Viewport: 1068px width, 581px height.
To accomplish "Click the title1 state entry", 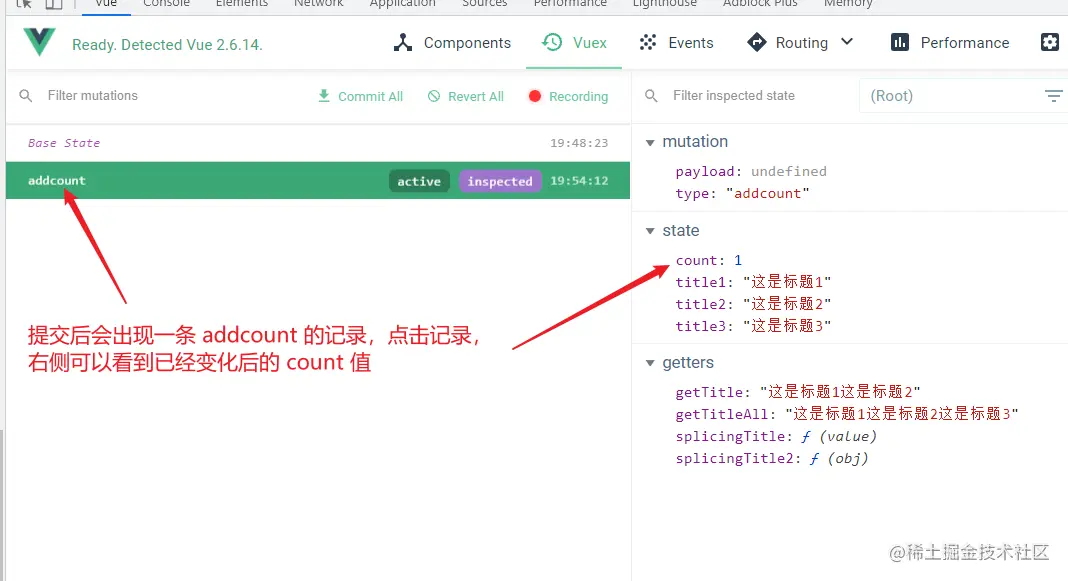I will pos(753,282).
